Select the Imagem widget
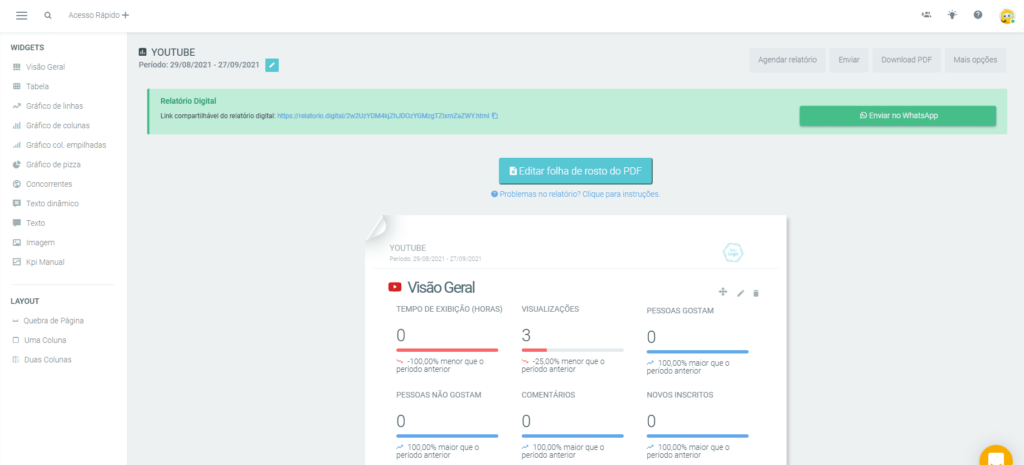 coord(33,242)
